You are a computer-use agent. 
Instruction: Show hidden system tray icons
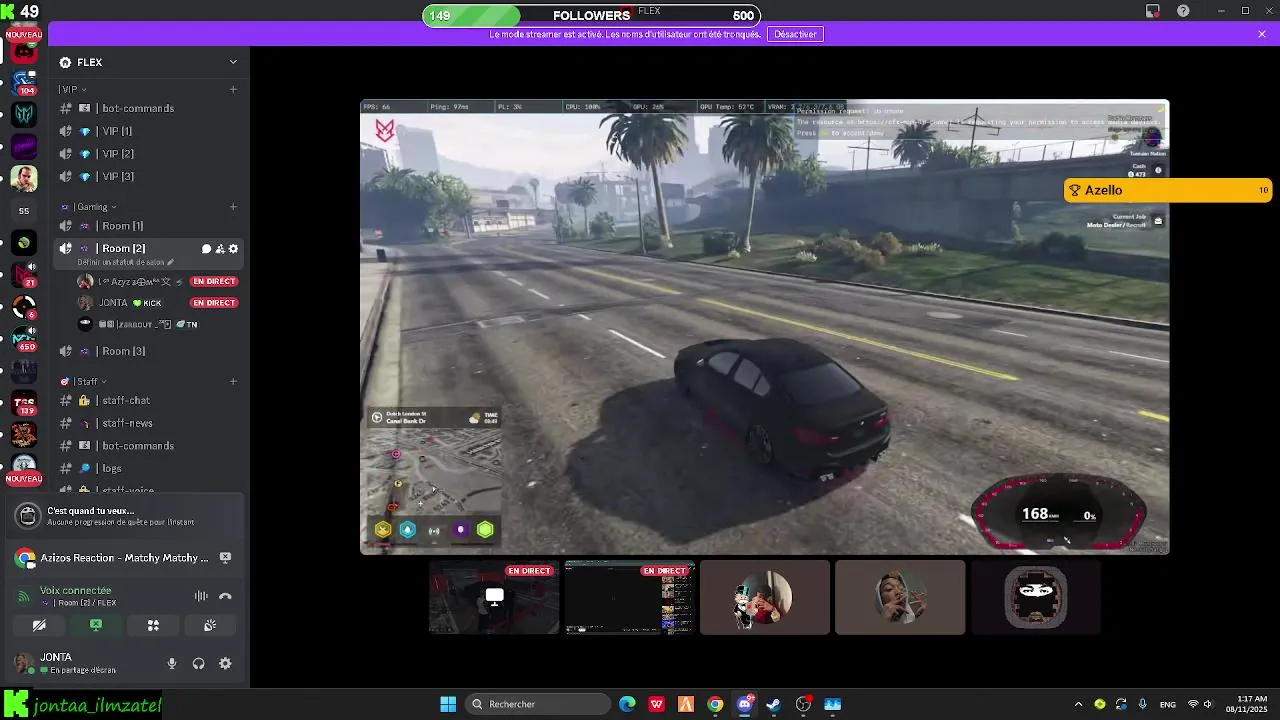coord(1078,704)
